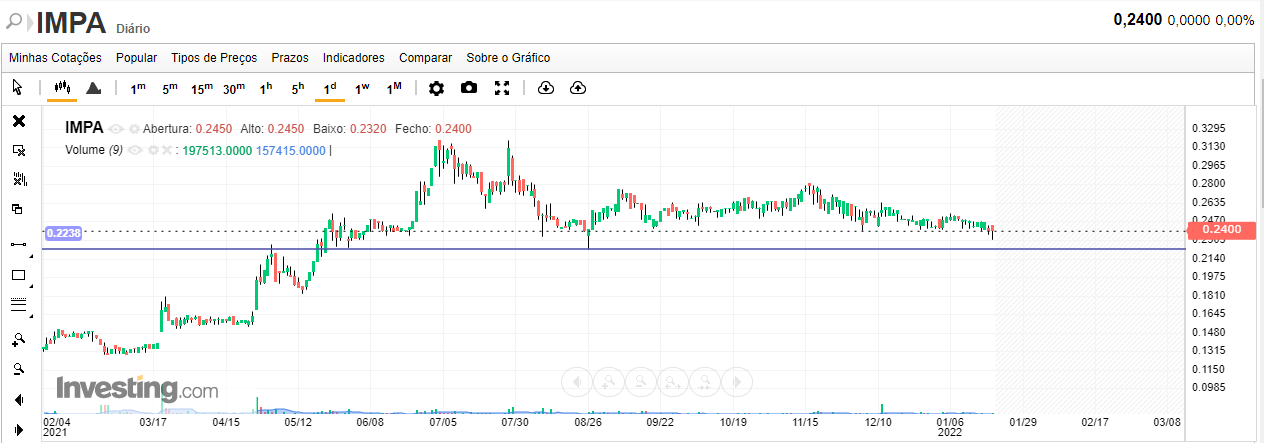Screen dimensions: 1264x443
Task: Save chart layout (cloud upload)
Action: tap(577, 88)
